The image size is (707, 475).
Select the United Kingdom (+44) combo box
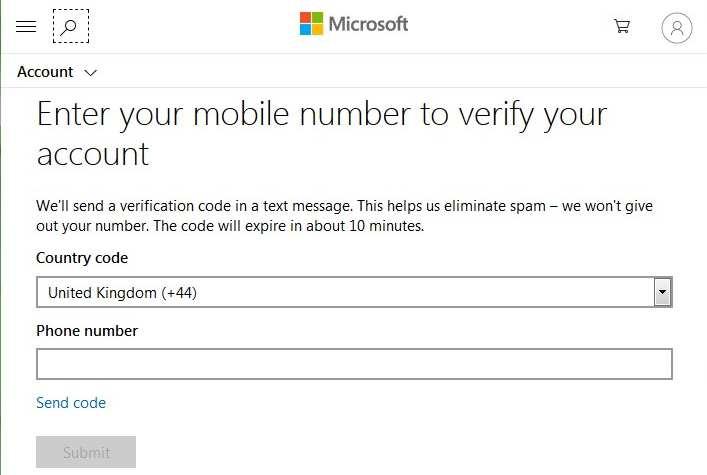344,292
